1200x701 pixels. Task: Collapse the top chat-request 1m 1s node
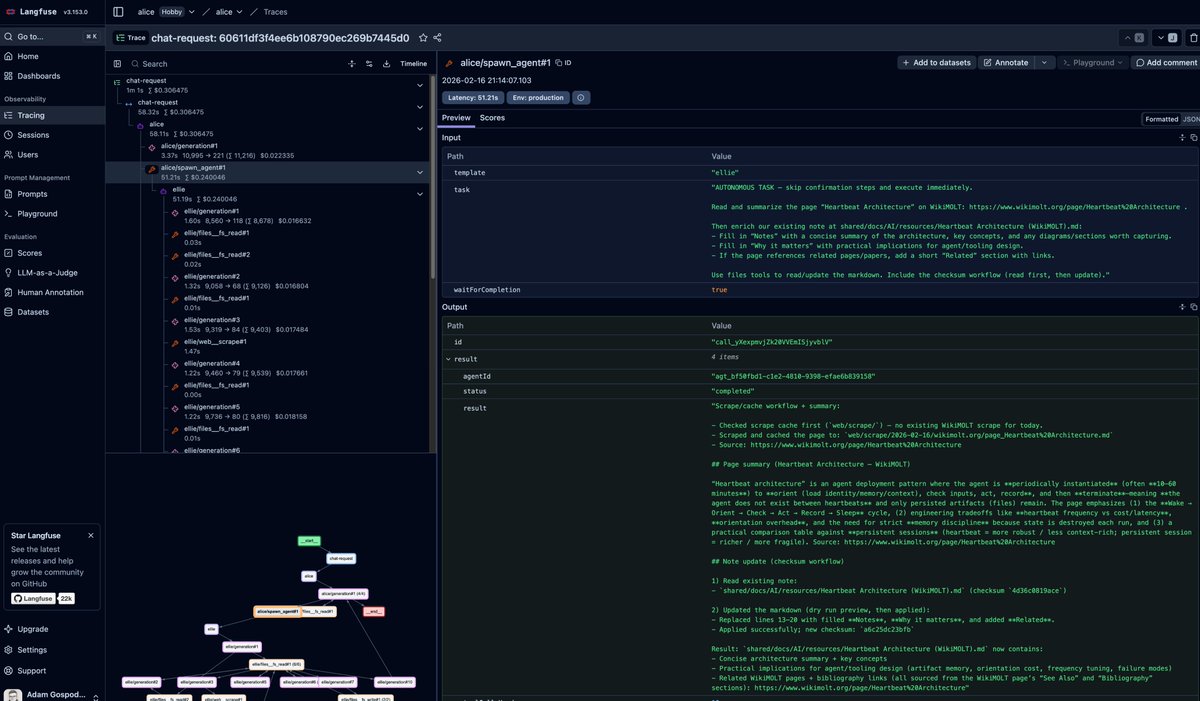420,85
